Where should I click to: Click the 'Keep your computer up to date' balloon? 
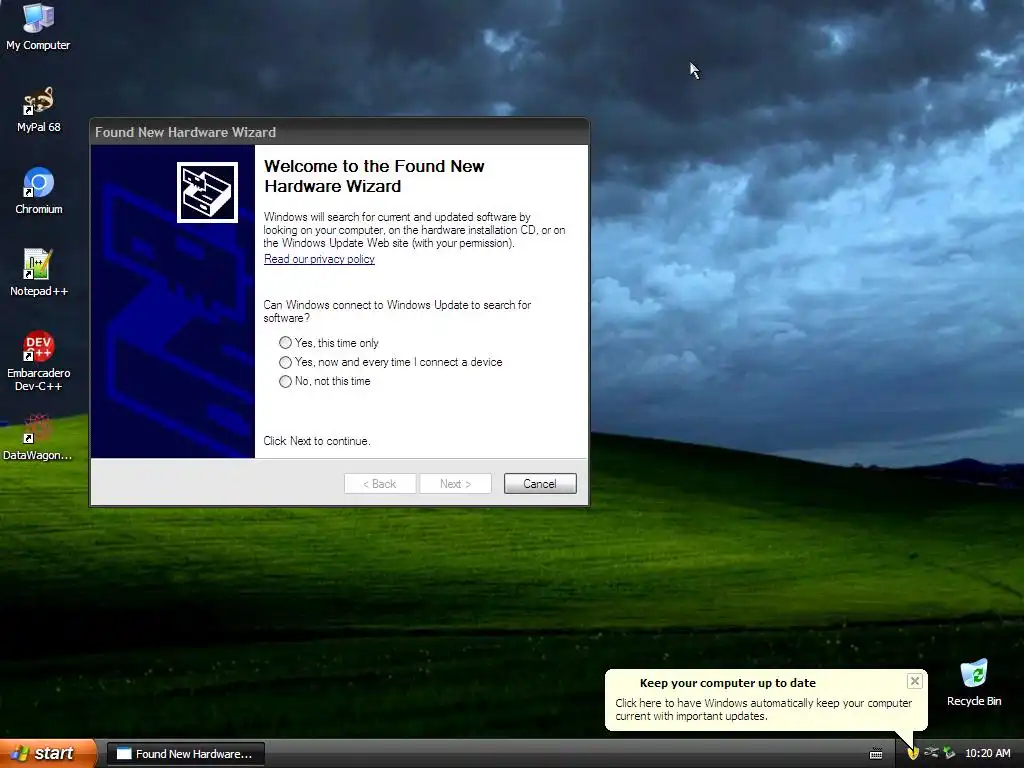pos(765,699)
